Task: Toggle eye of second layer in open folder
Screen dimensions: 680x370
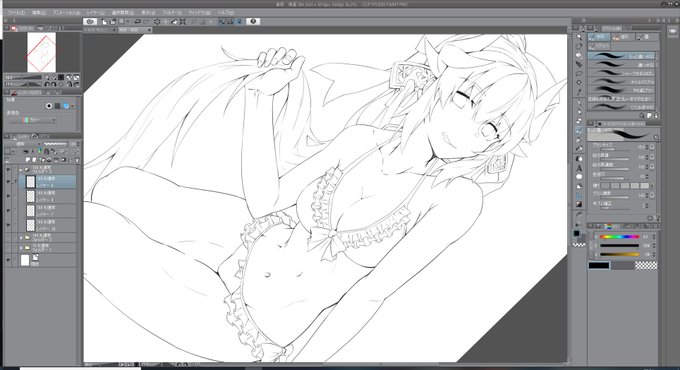Action: tap(8, 196)
